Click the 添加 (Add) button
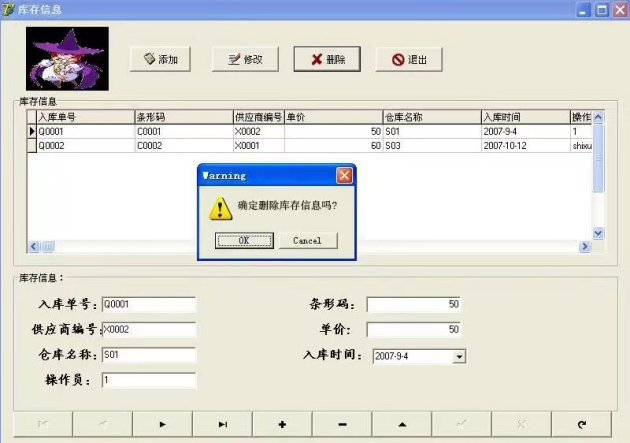630x443 pixels. point(161,59)
